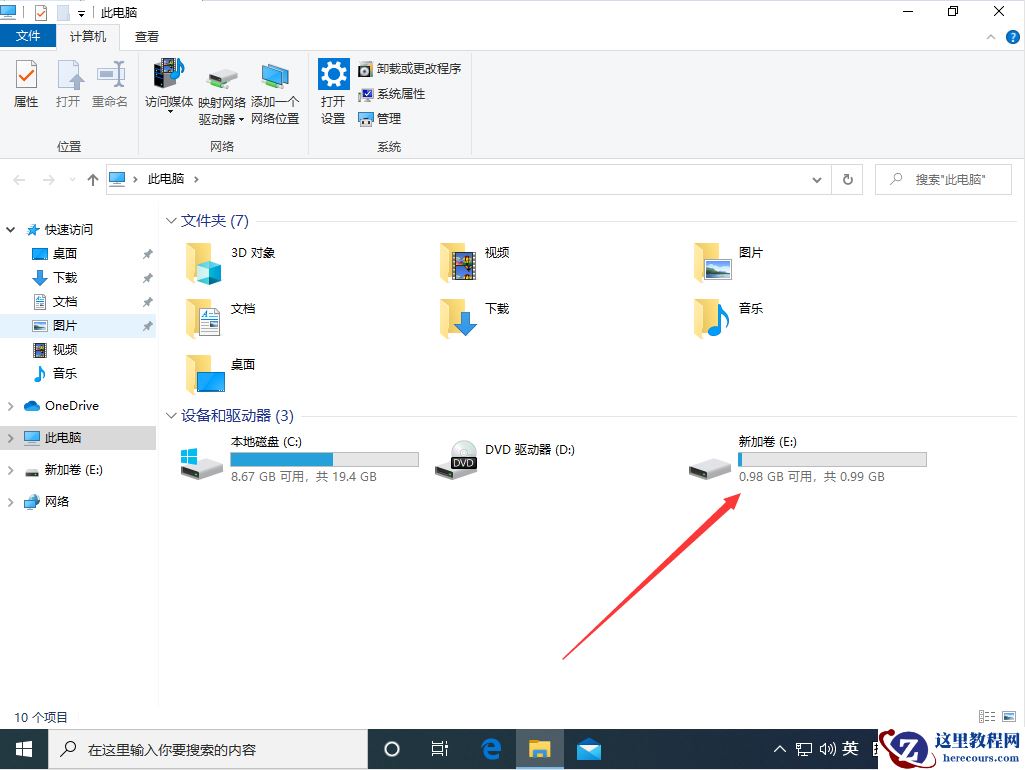Open the address bar dropdown arrow
Viewport: 1025px width, 770px height.
816,179
